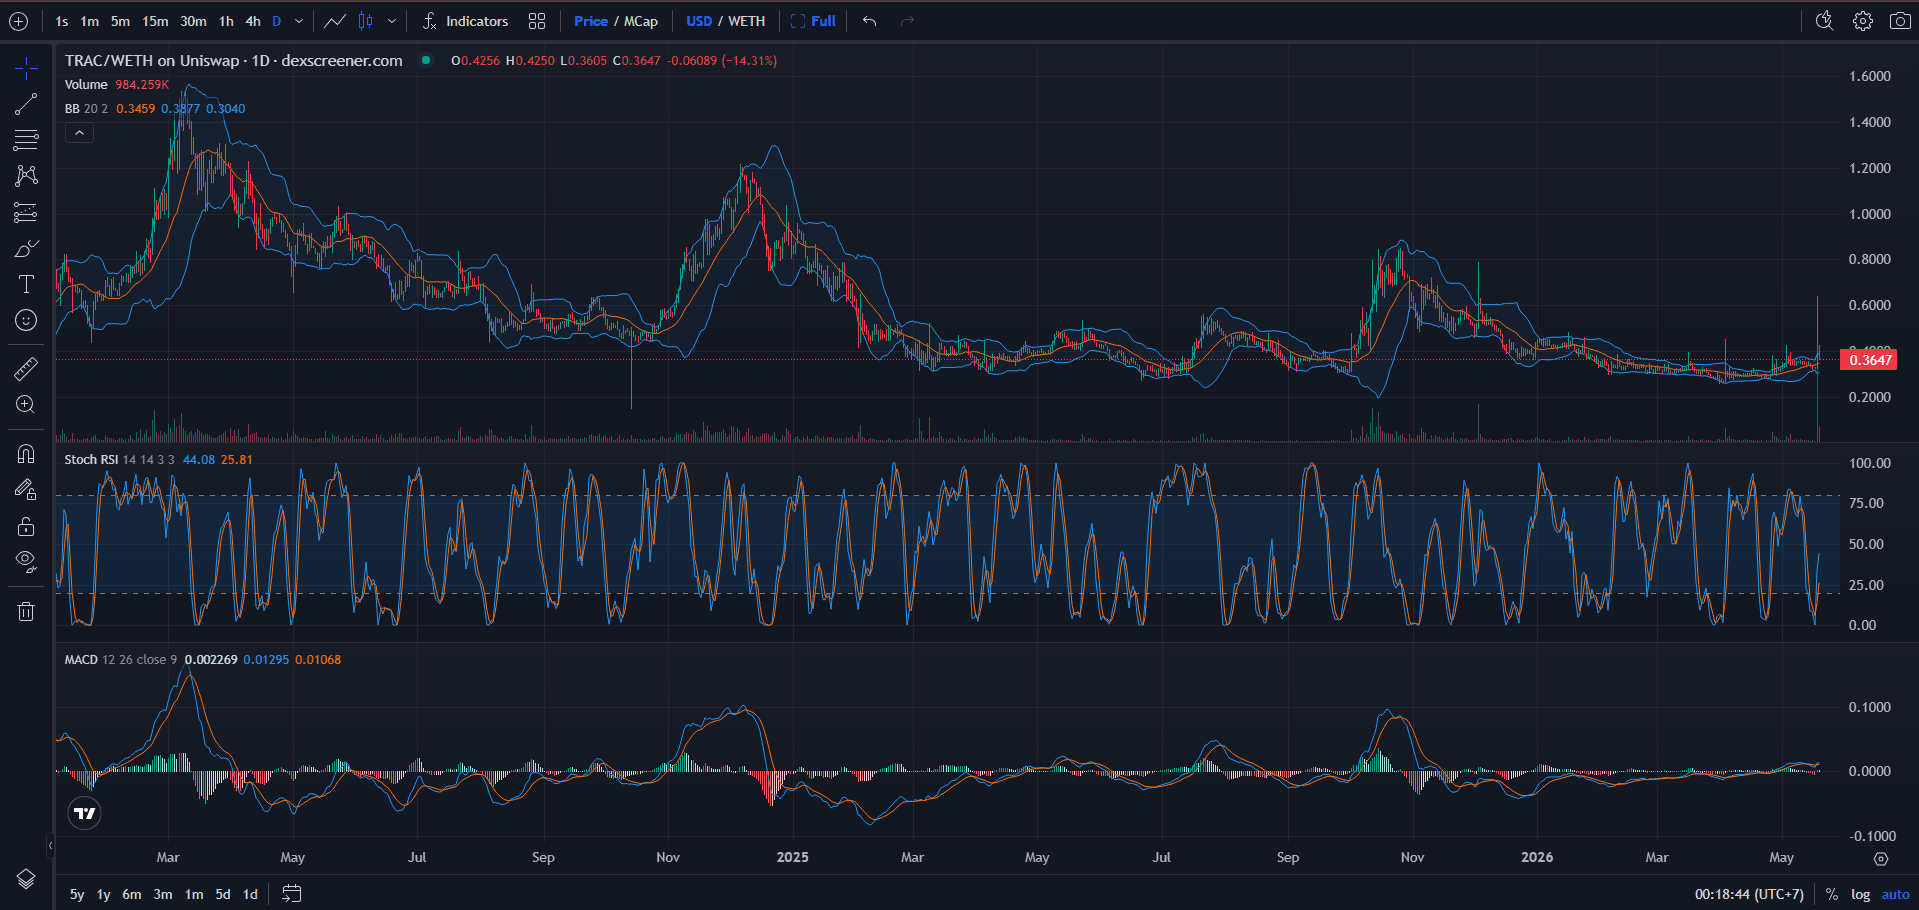
Task: Switch to line chart type icon
Action: tap(335, 21)
